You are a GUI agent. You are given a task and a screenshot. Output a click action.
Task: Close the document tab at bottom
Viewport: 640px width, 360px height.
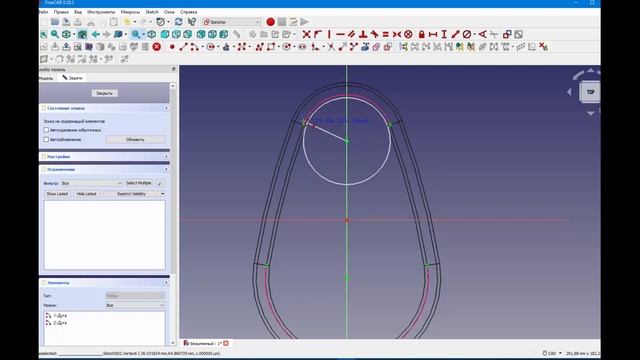(x=226, y=343)
